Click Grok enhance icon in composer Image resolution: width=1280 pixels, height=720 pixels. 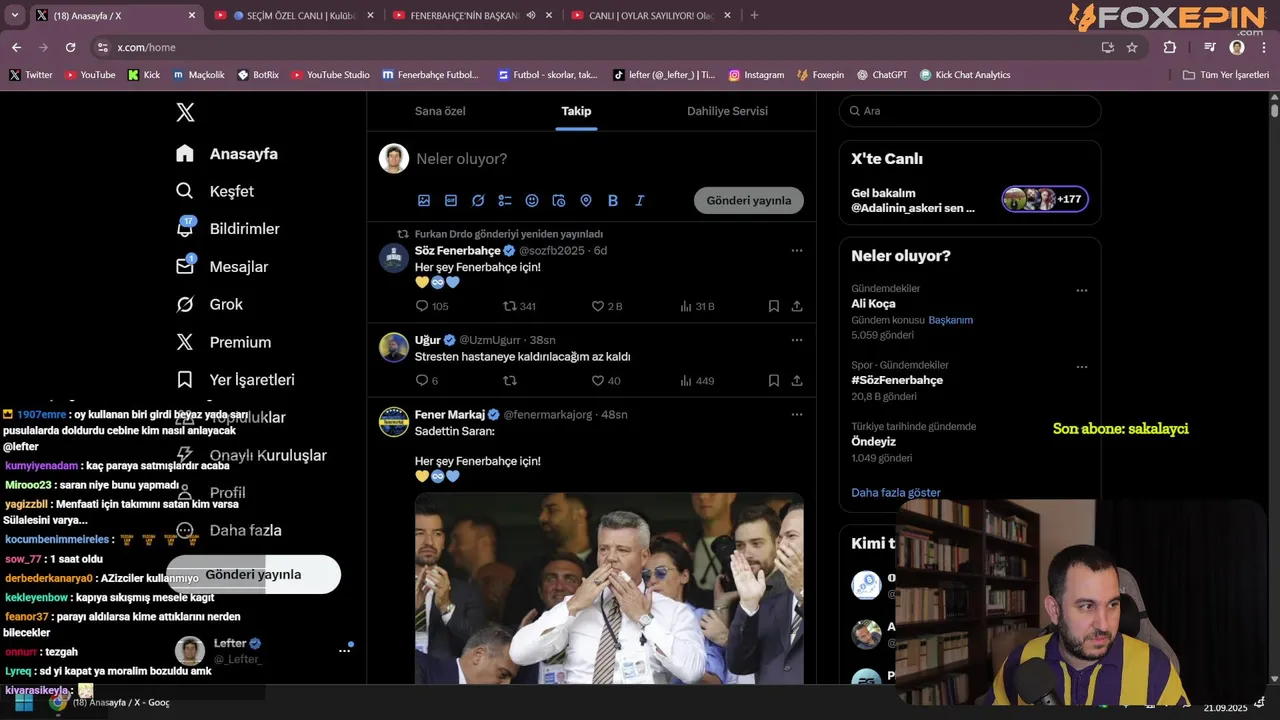coord(478,201)
